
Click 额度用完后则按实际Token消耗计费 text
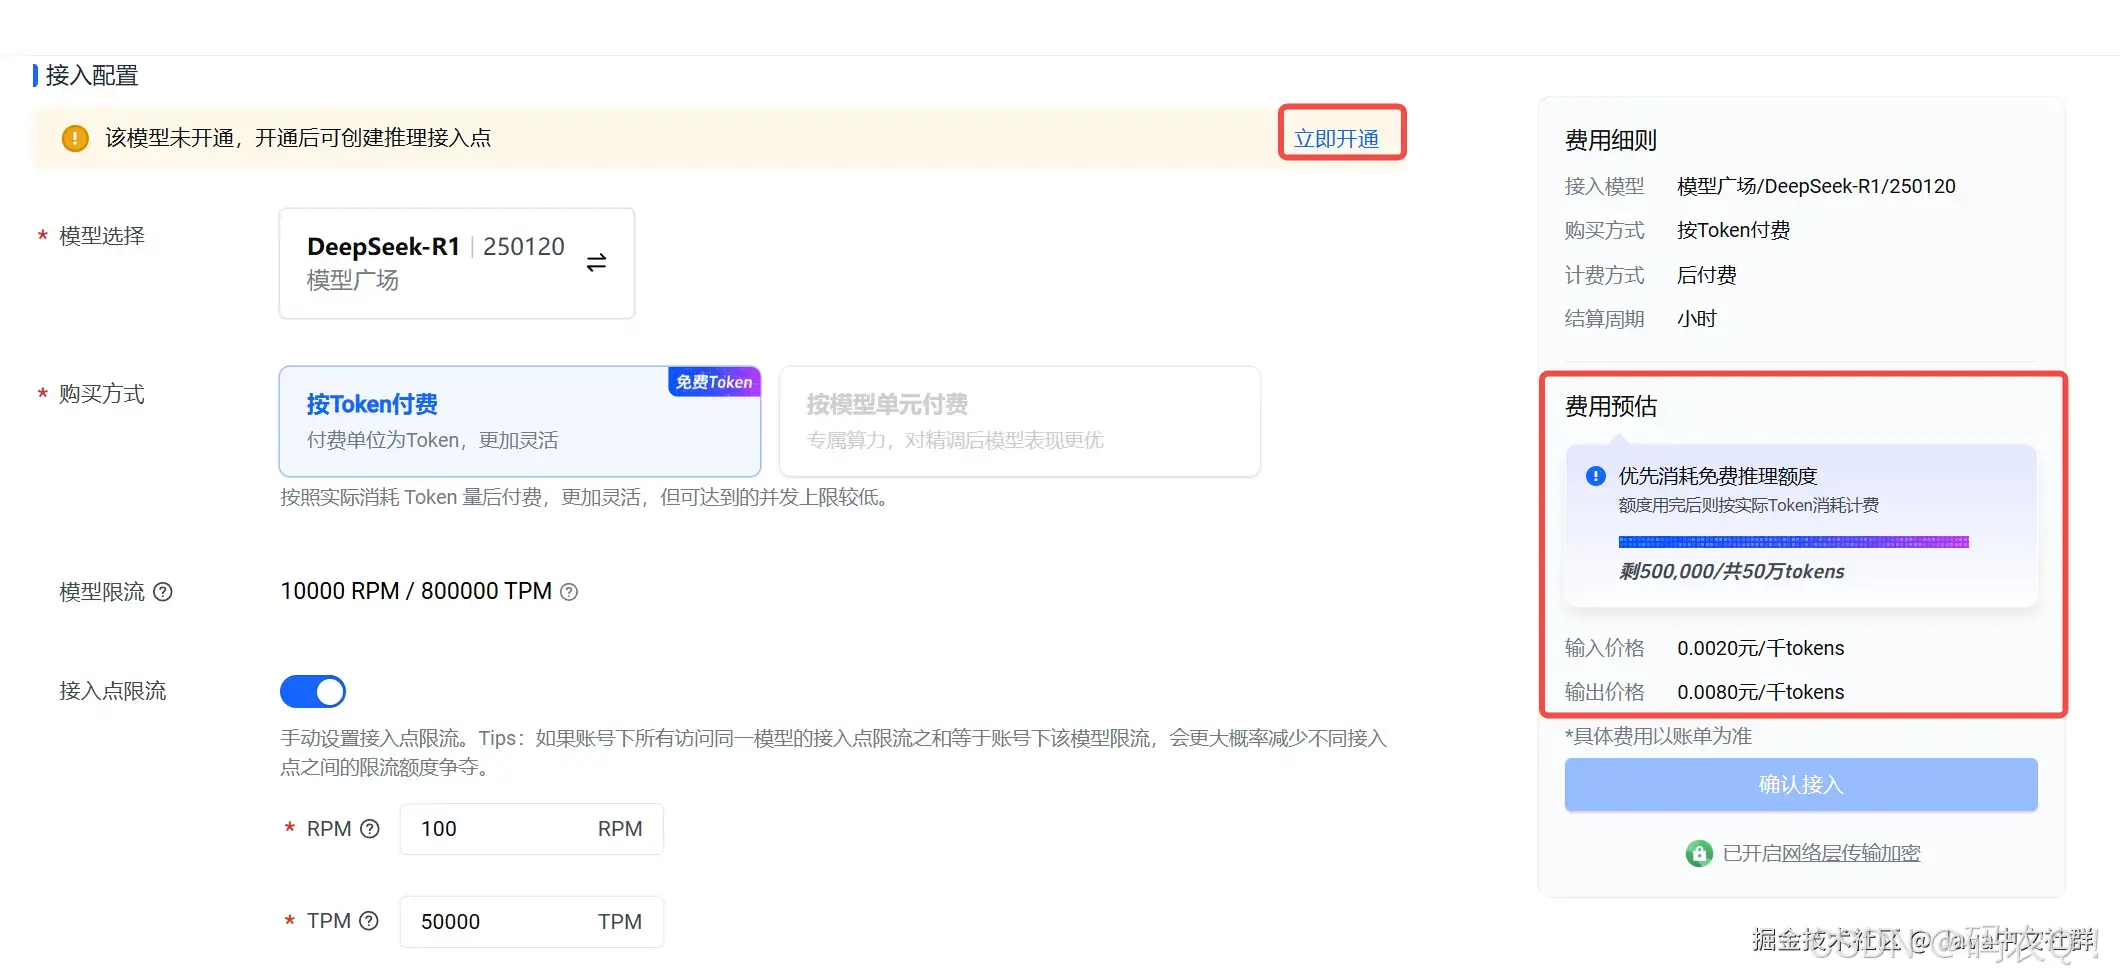(1749, 505)
